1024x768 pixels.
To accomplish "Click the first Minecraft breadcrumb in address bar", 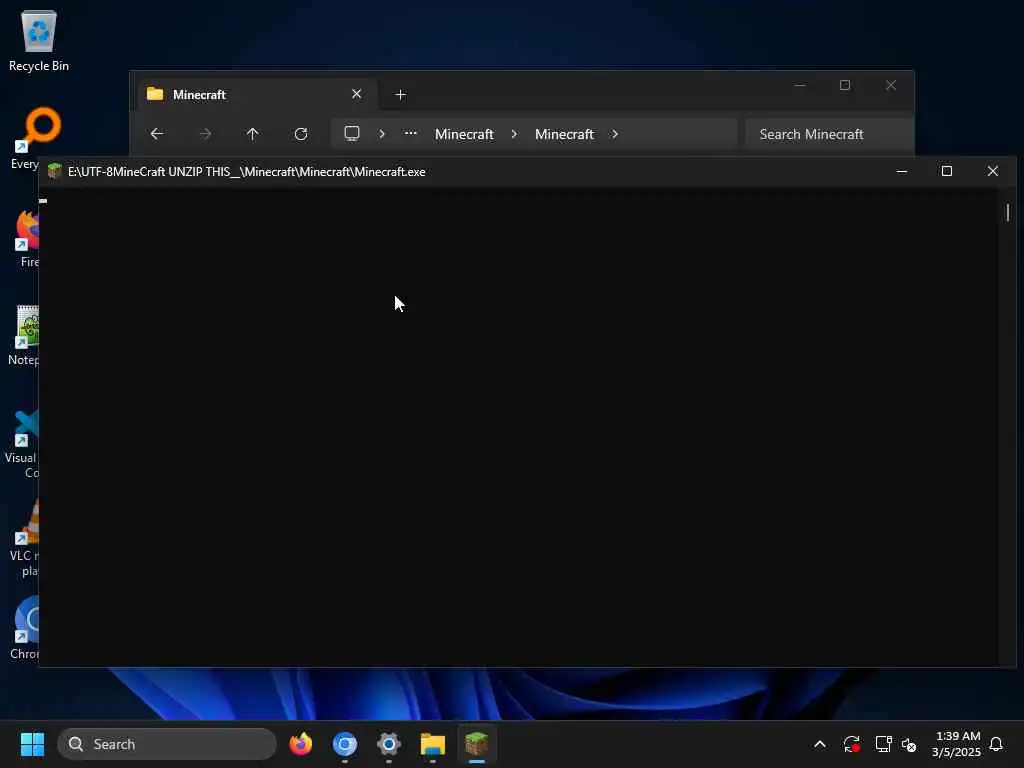I will pos(464,134).
